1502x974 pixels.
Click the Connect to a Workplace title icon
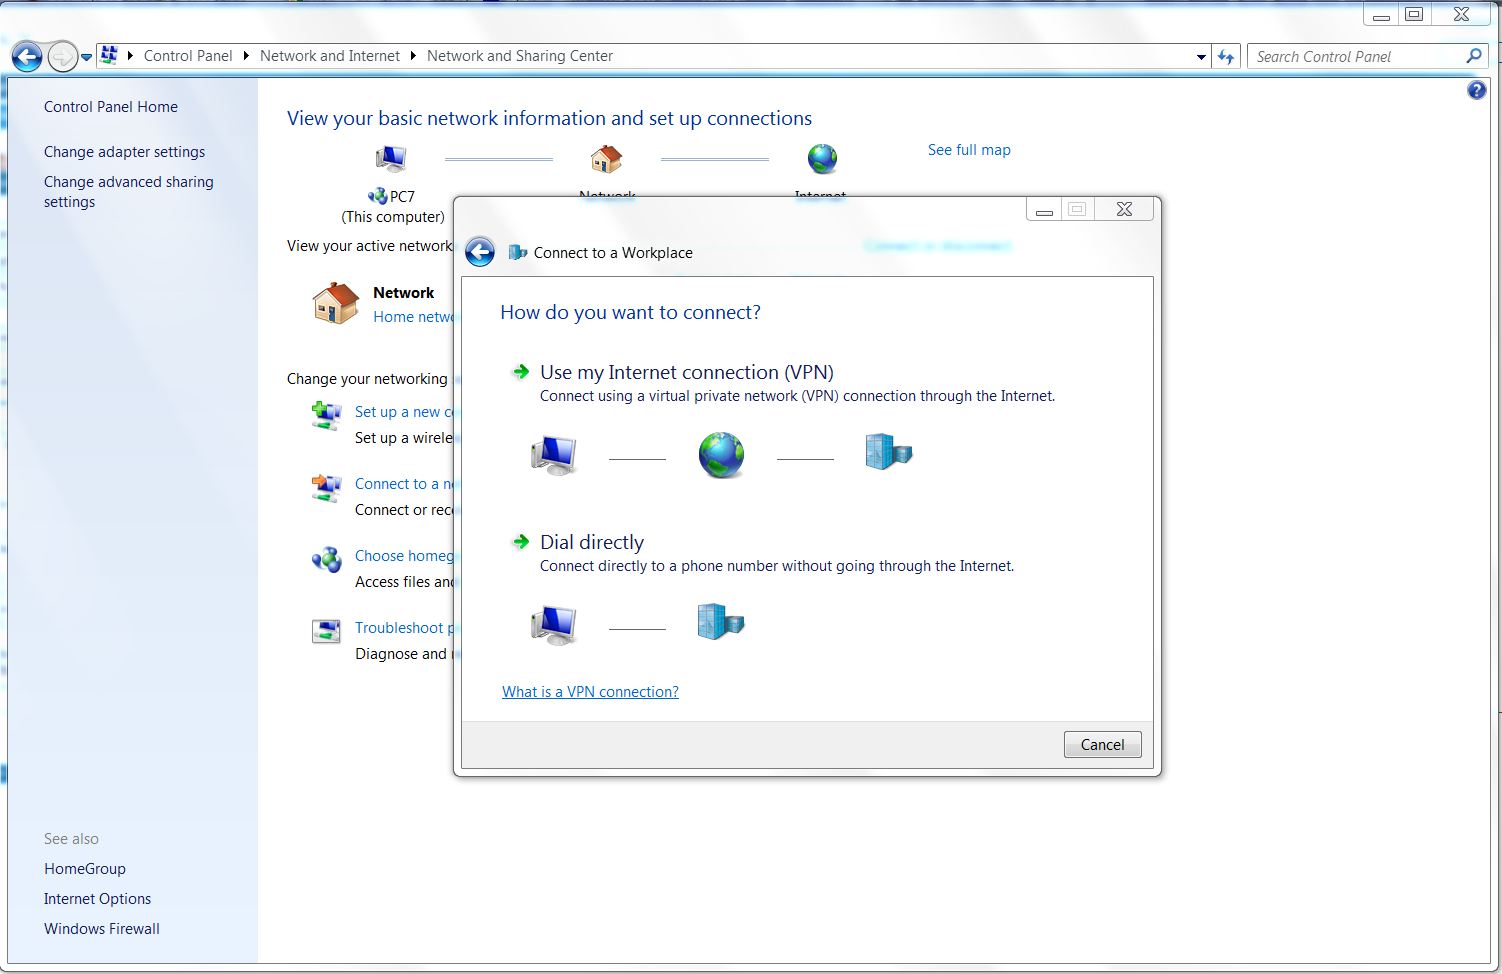517,252
